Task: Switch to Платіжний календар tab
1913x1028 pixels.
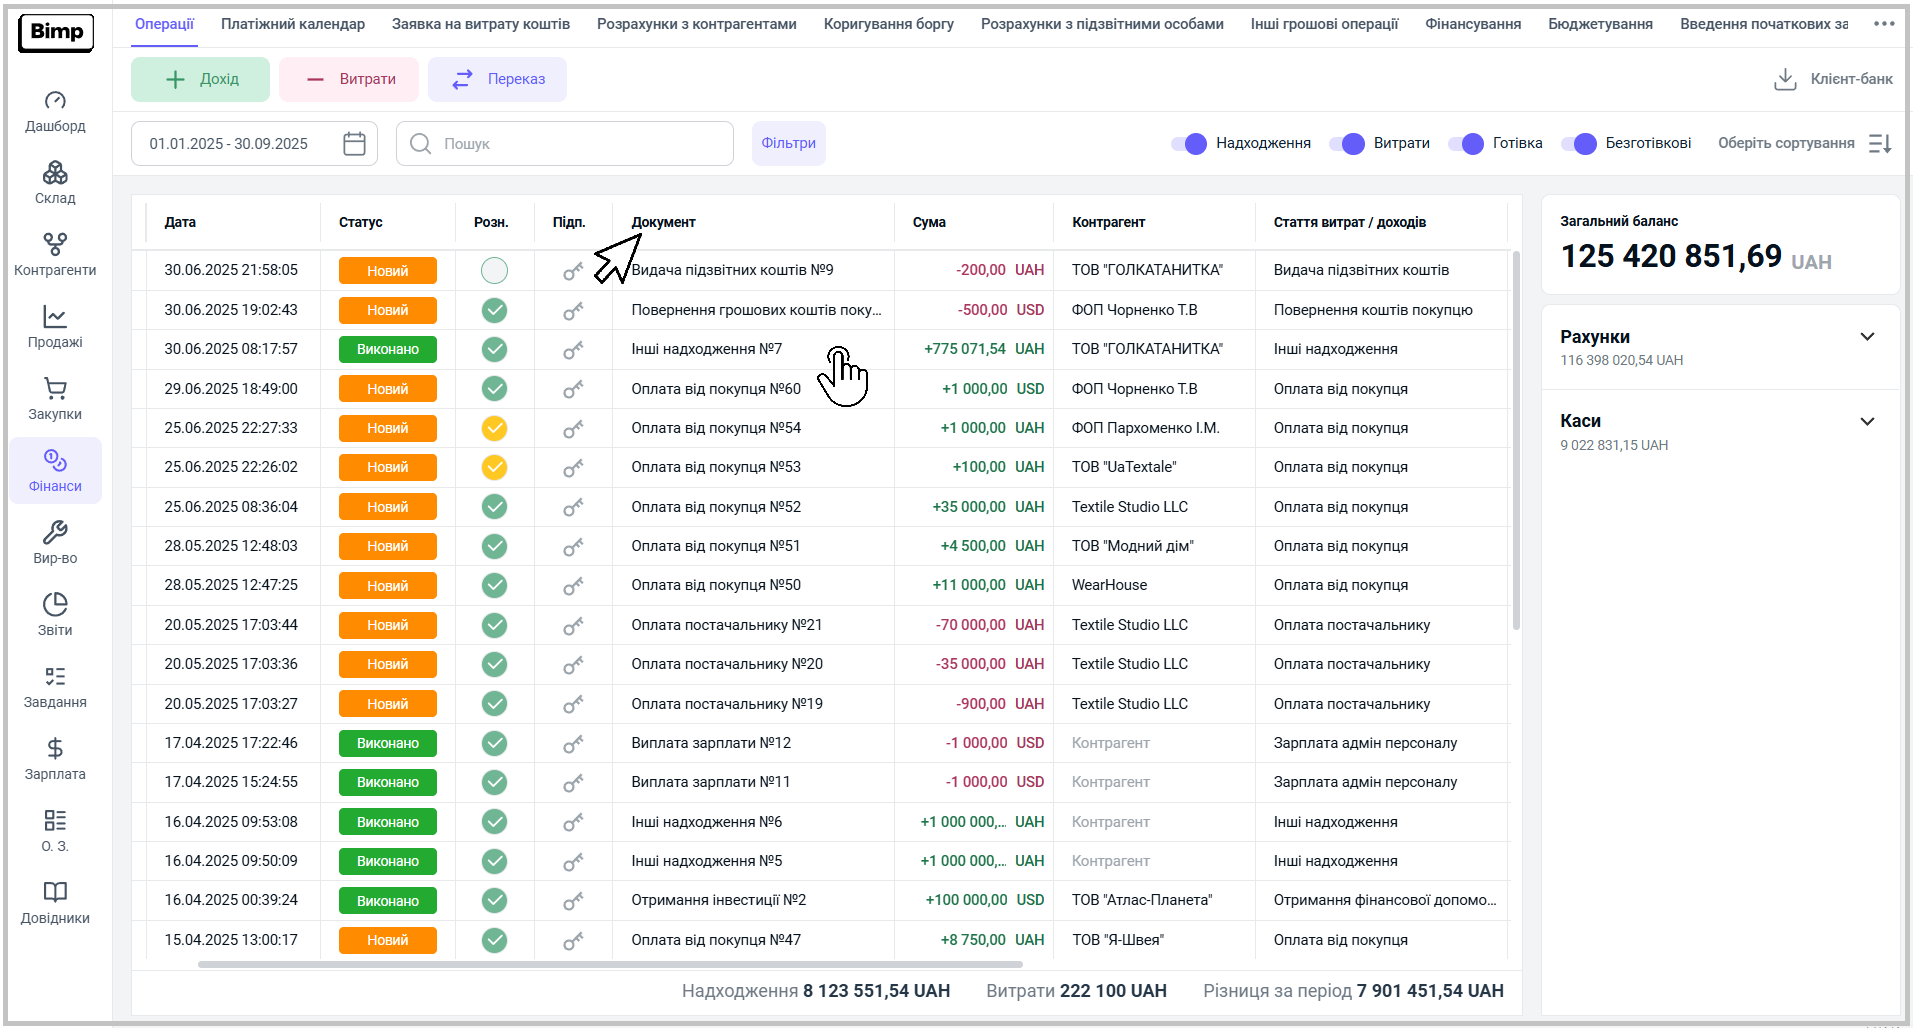Action: point(293,24)
